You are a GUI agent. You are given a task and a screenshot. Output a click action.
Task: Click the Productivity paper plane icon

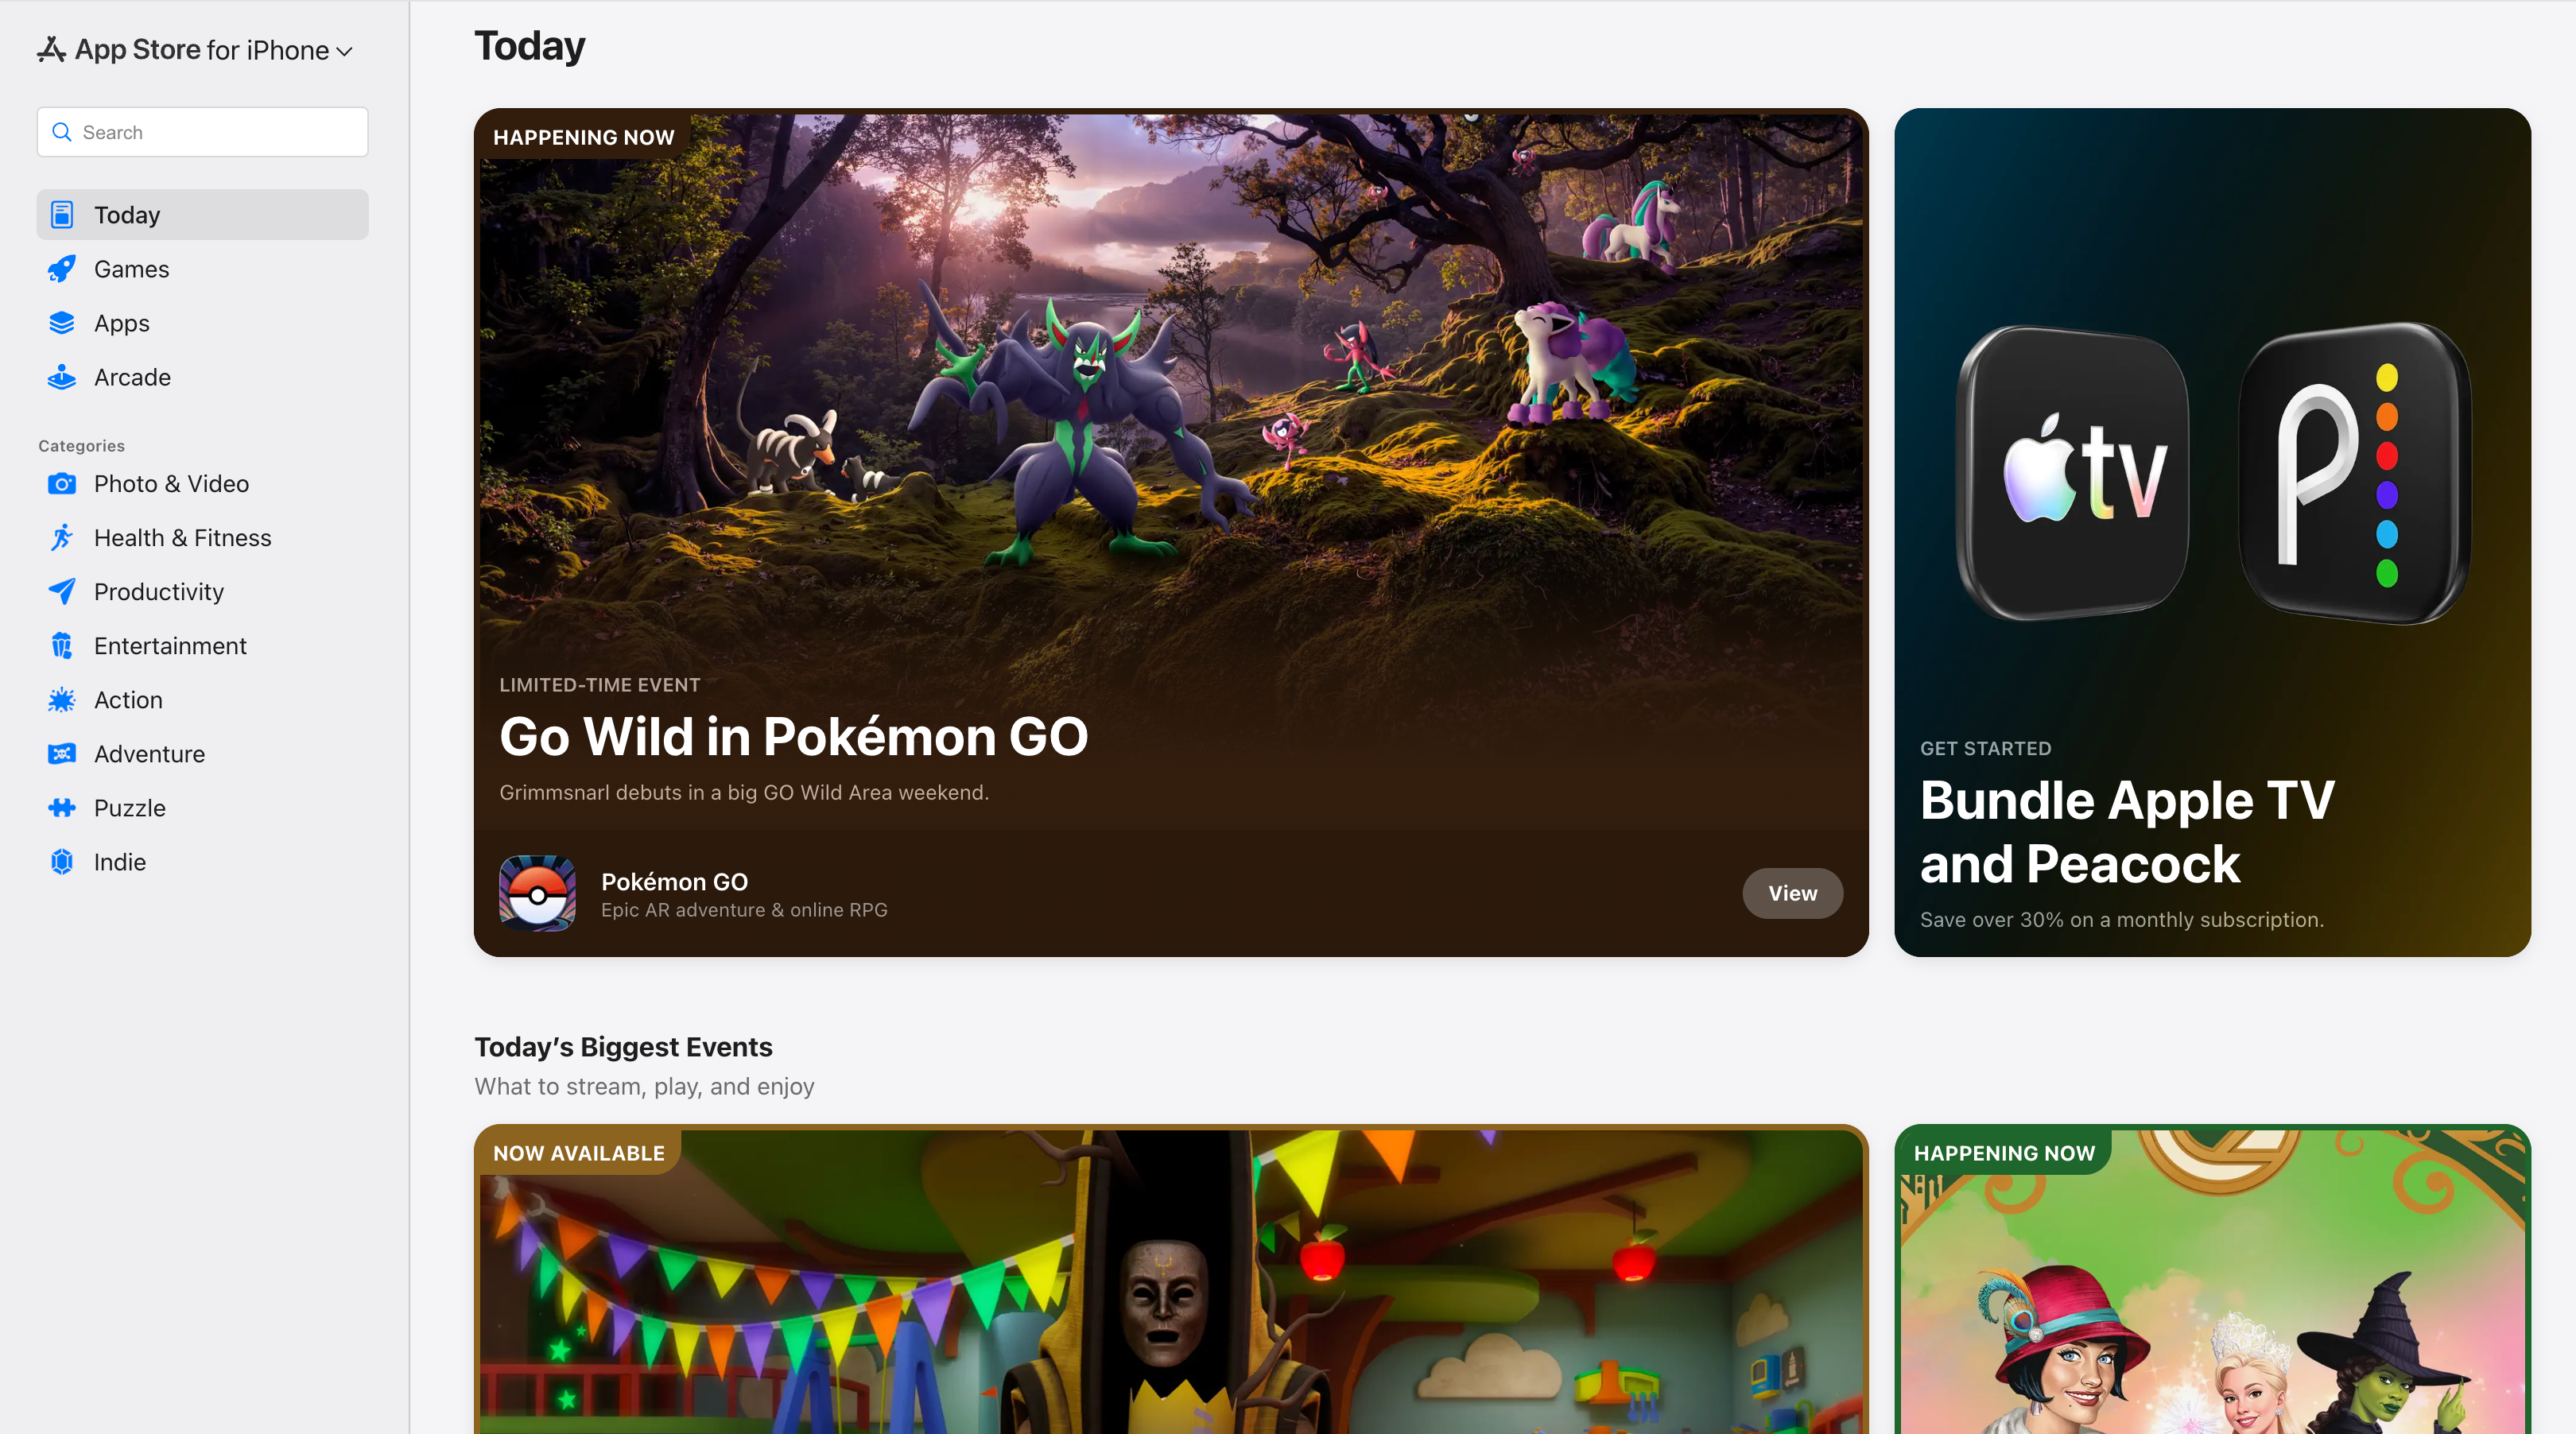[62, 592]
